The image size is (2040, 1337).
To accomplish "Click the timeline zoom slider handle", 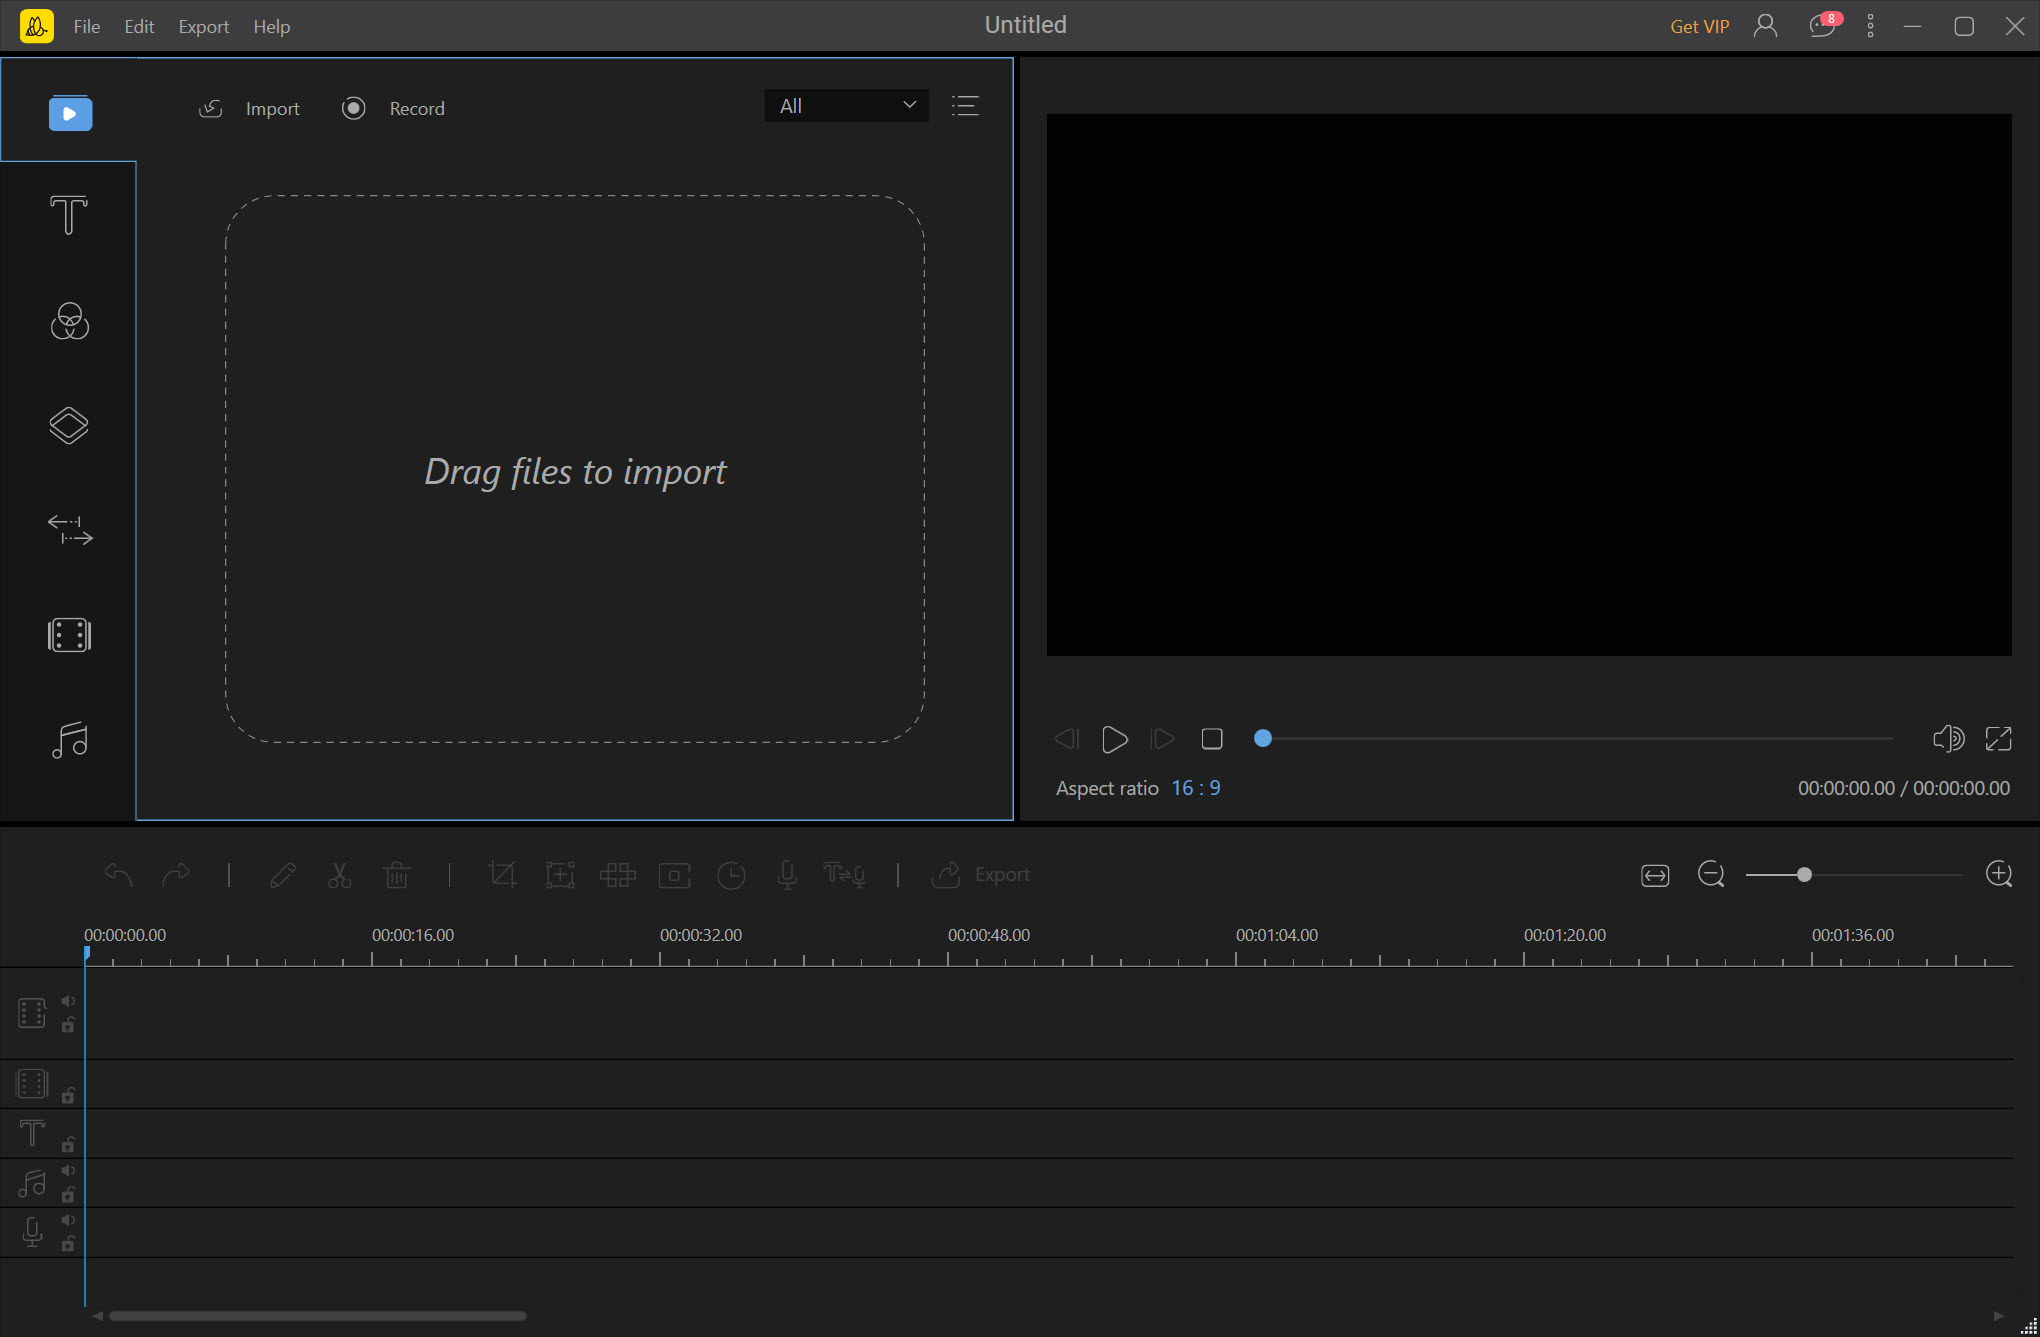I will (1804, 875).
